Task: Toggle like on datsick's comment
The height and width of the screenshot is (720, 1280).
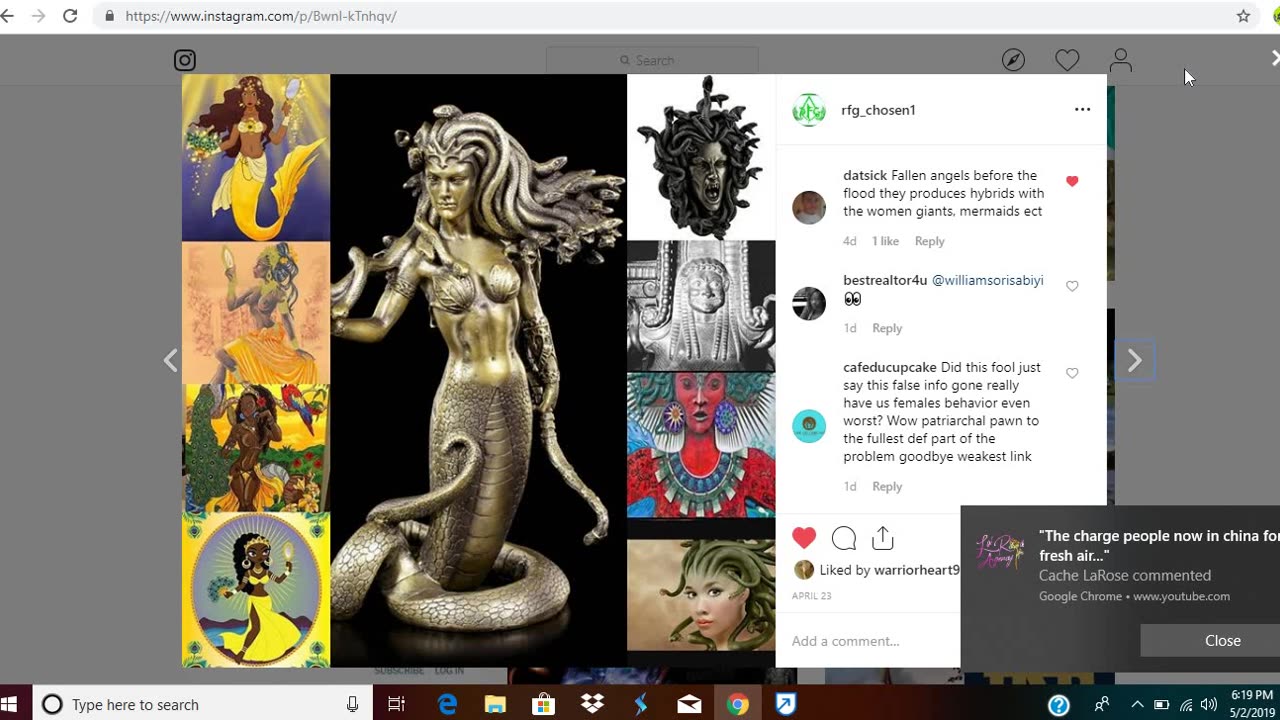Action: [x=1072, y=181]
